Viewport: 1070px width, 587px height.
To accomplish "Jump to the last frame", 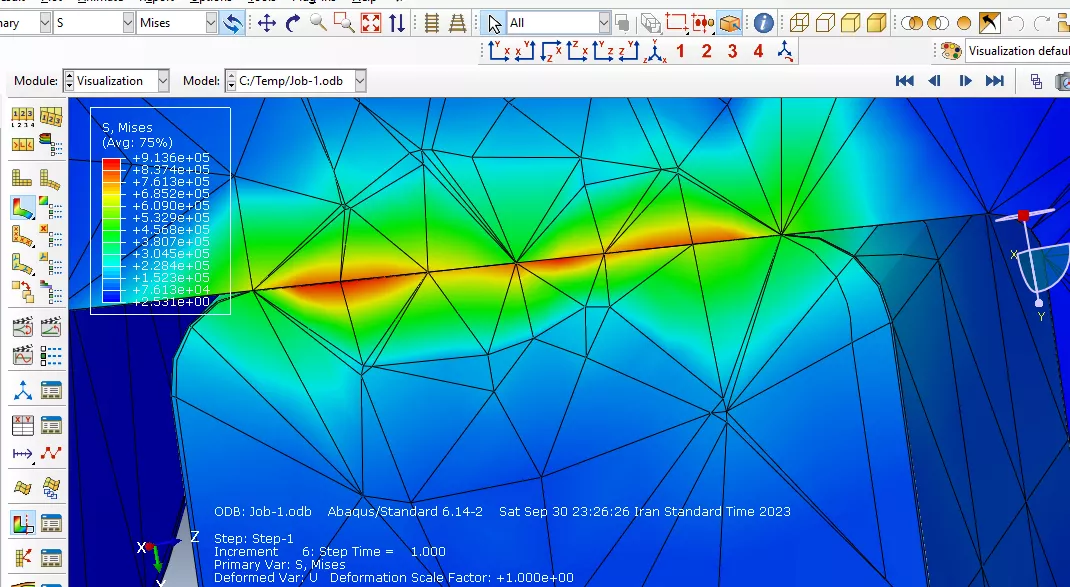I will coord(995,81).
